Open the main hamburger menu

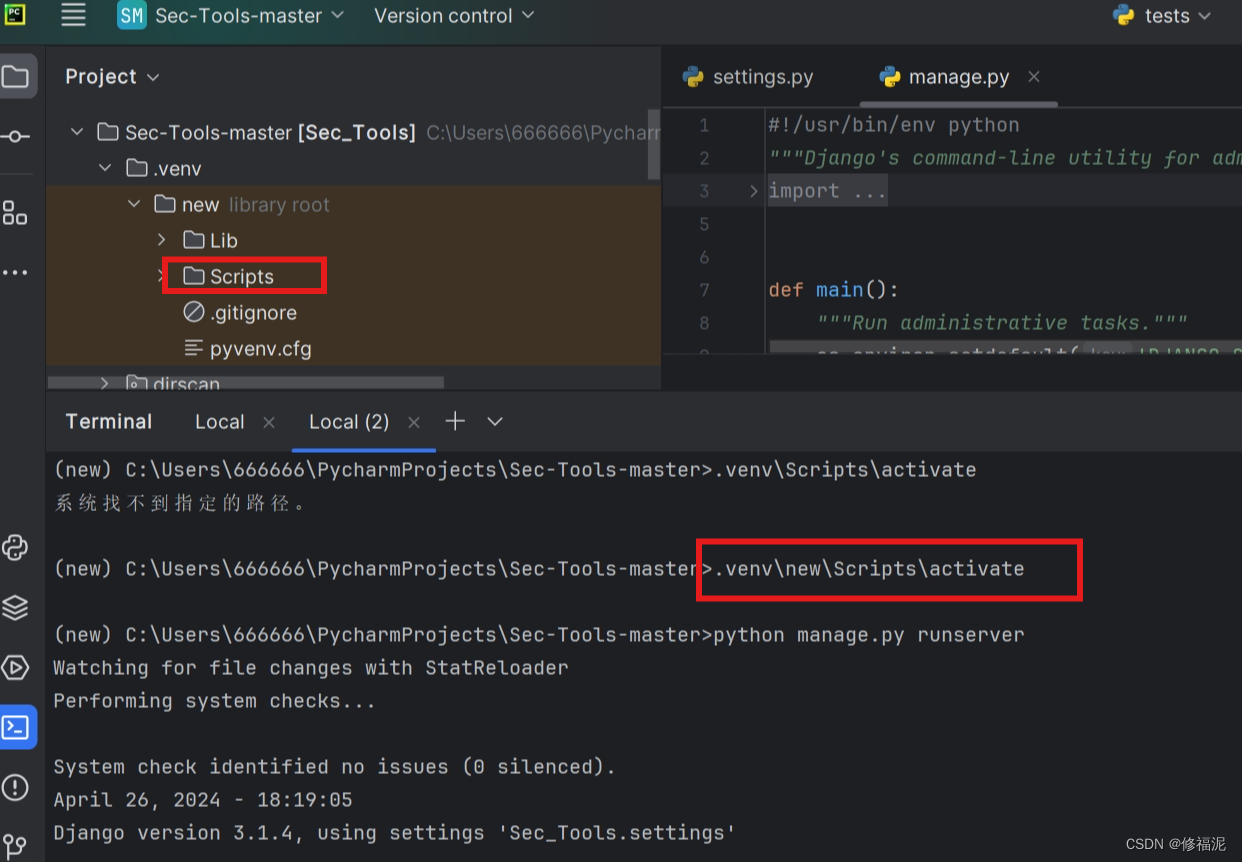pos(73,15)
